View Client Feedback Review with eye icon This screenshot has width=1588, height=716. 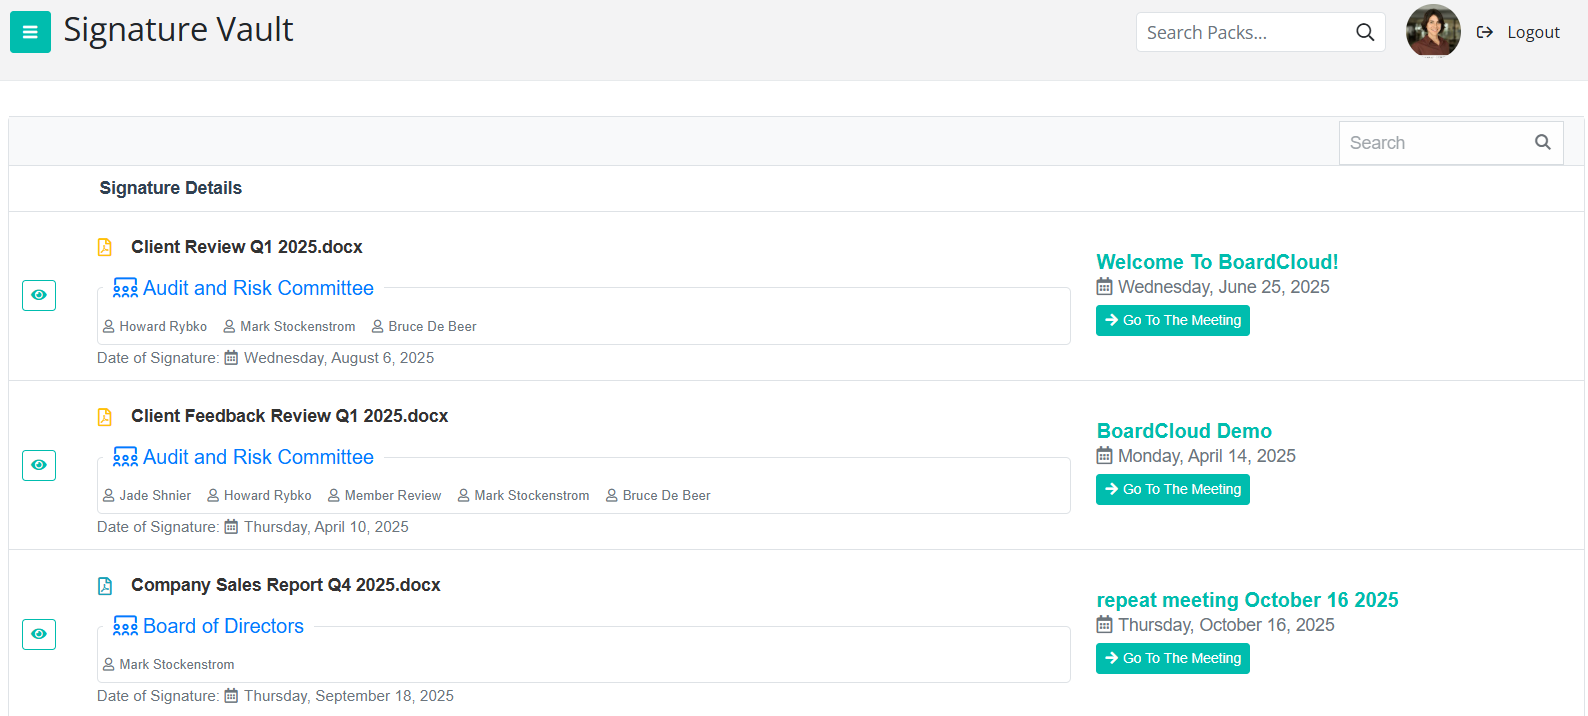click(39, 465)
